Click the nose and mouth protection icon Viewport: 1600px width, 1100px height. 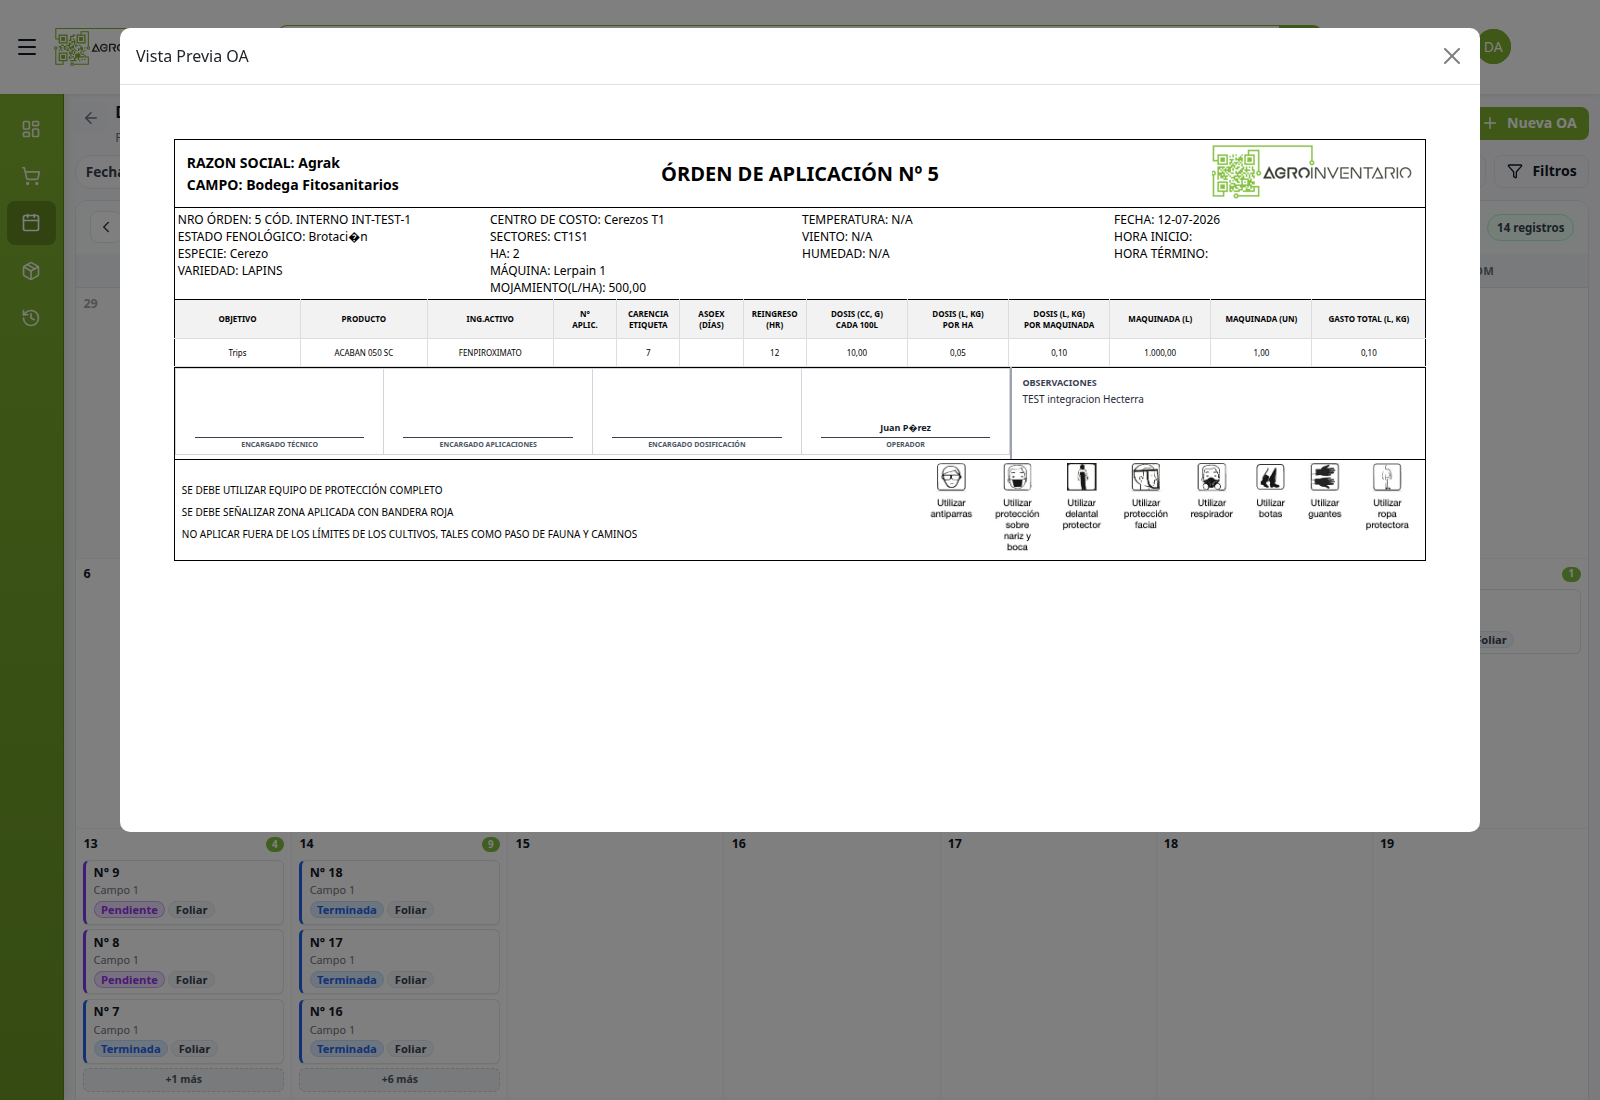click(x=1017, y=477)
